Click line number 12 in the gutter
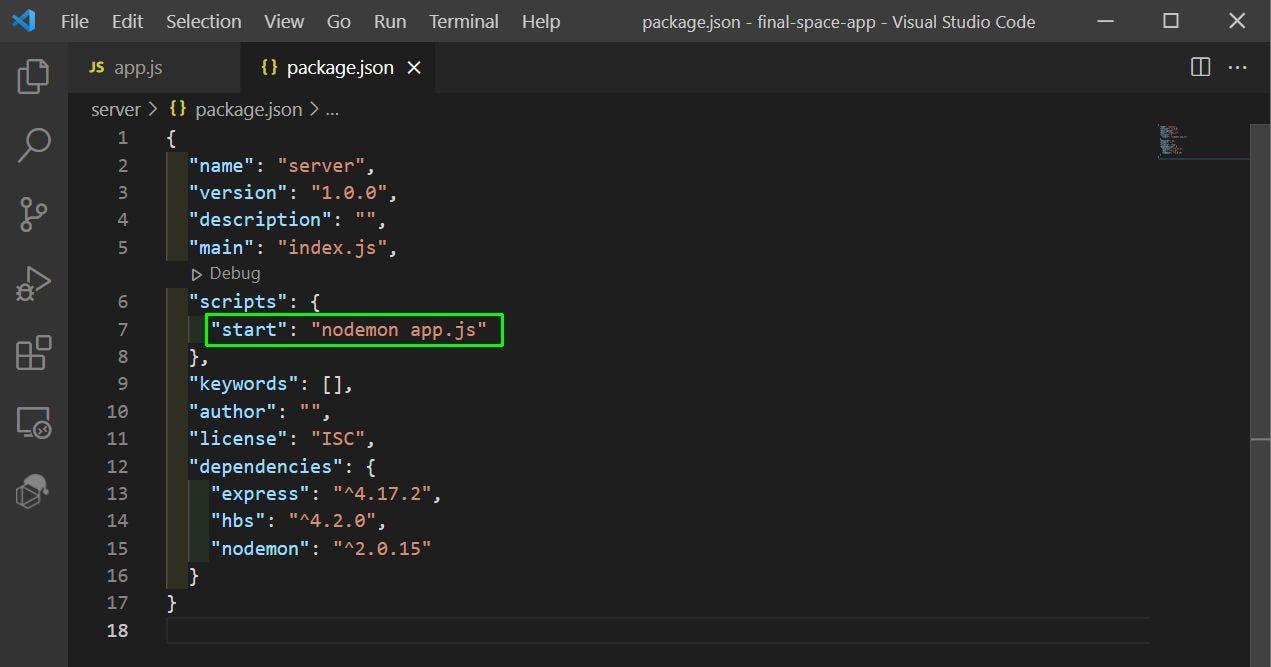Image resolution: width=1271 pixels, height=667 pixels. tap(117, 467)
